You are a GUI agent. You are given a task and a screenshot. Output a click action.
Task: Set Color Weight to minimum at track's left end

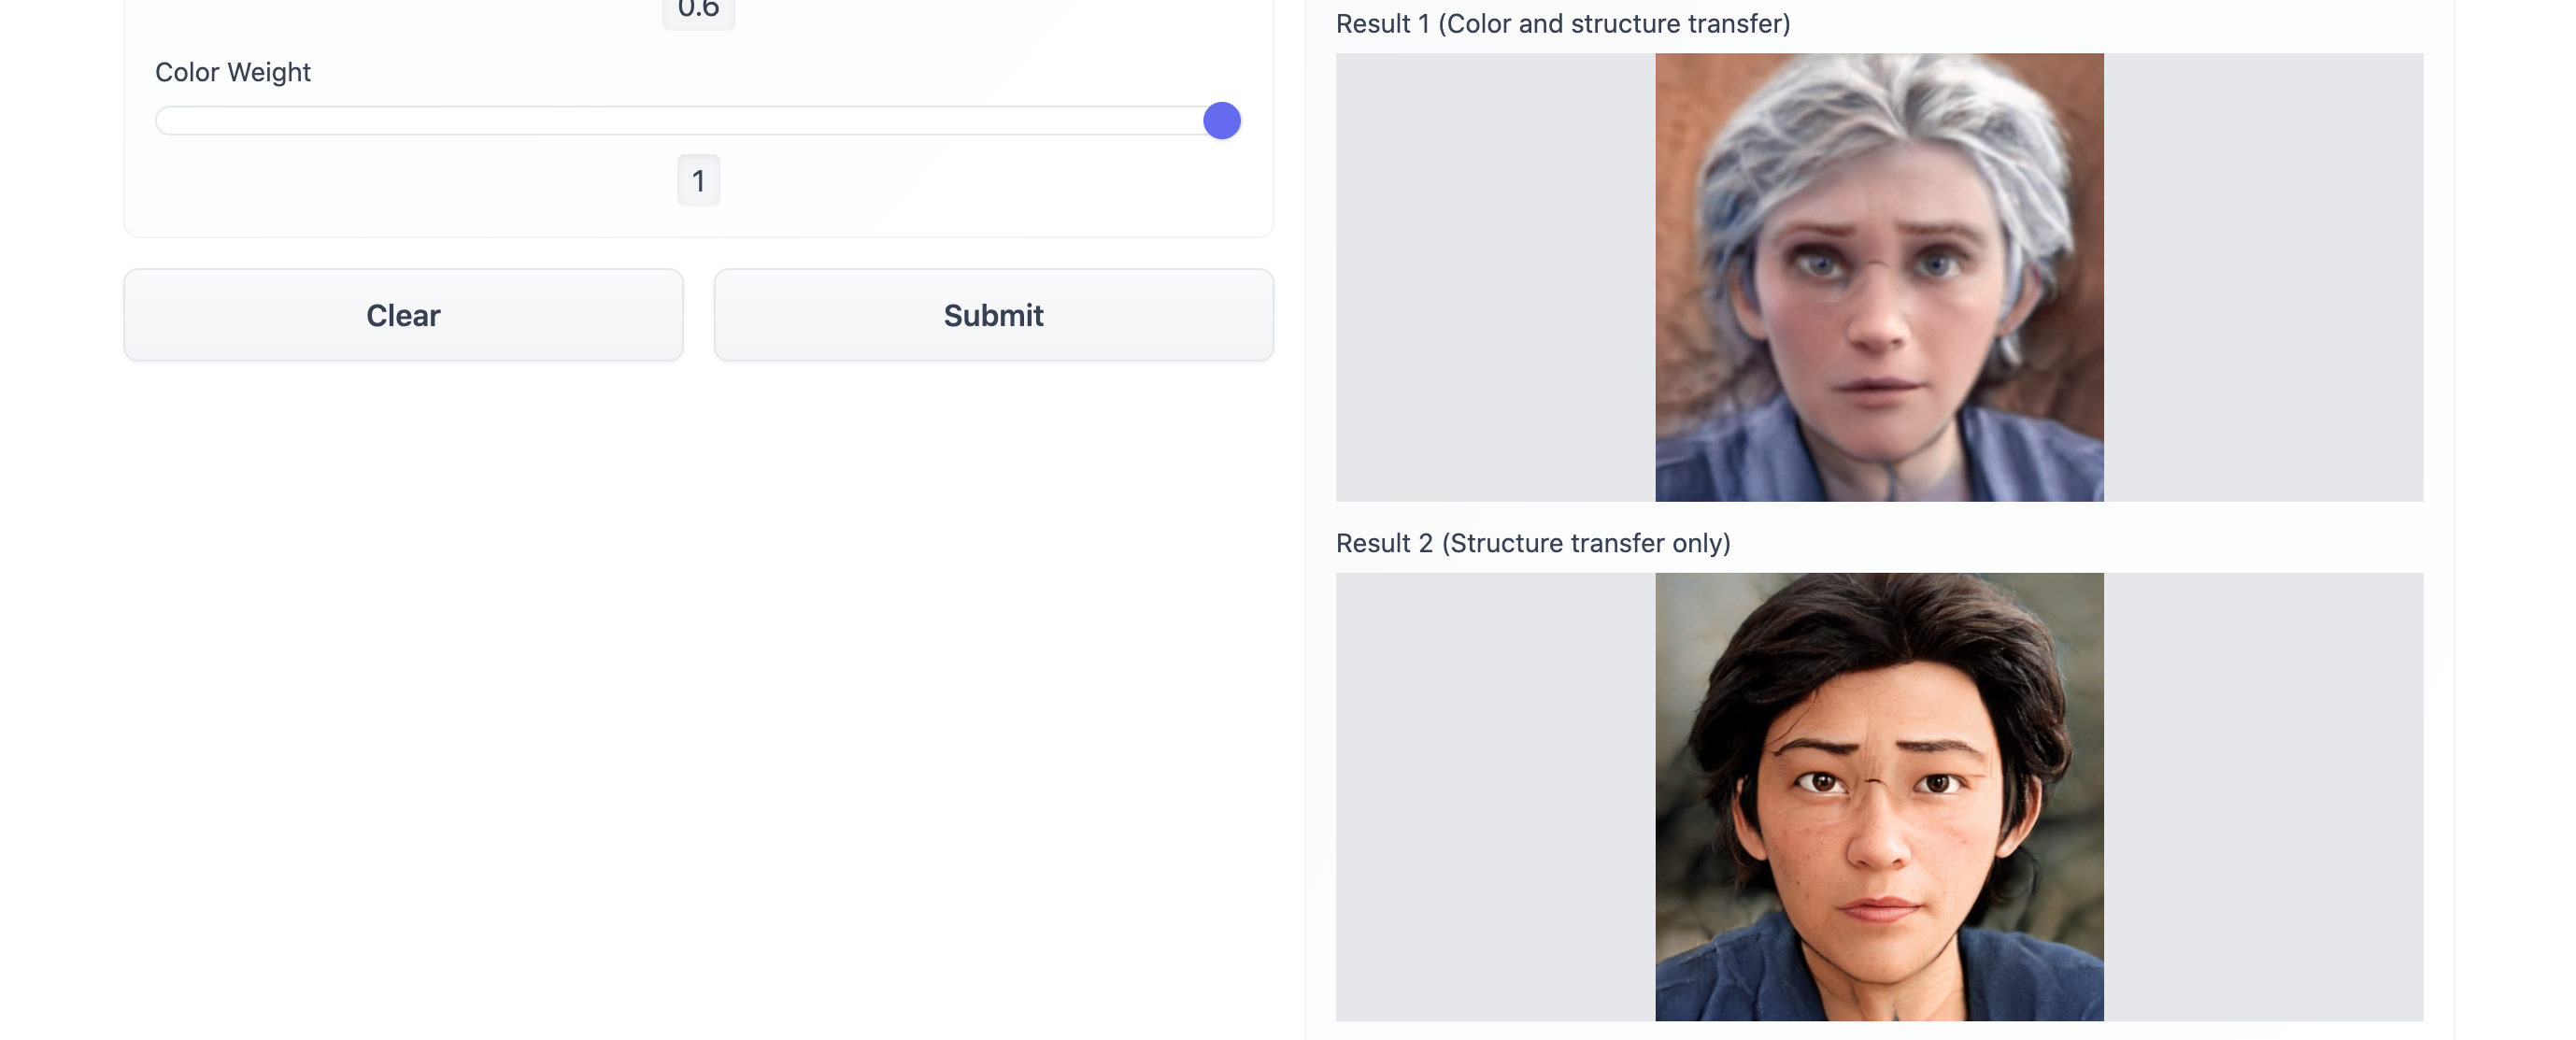tap(162, 121)
